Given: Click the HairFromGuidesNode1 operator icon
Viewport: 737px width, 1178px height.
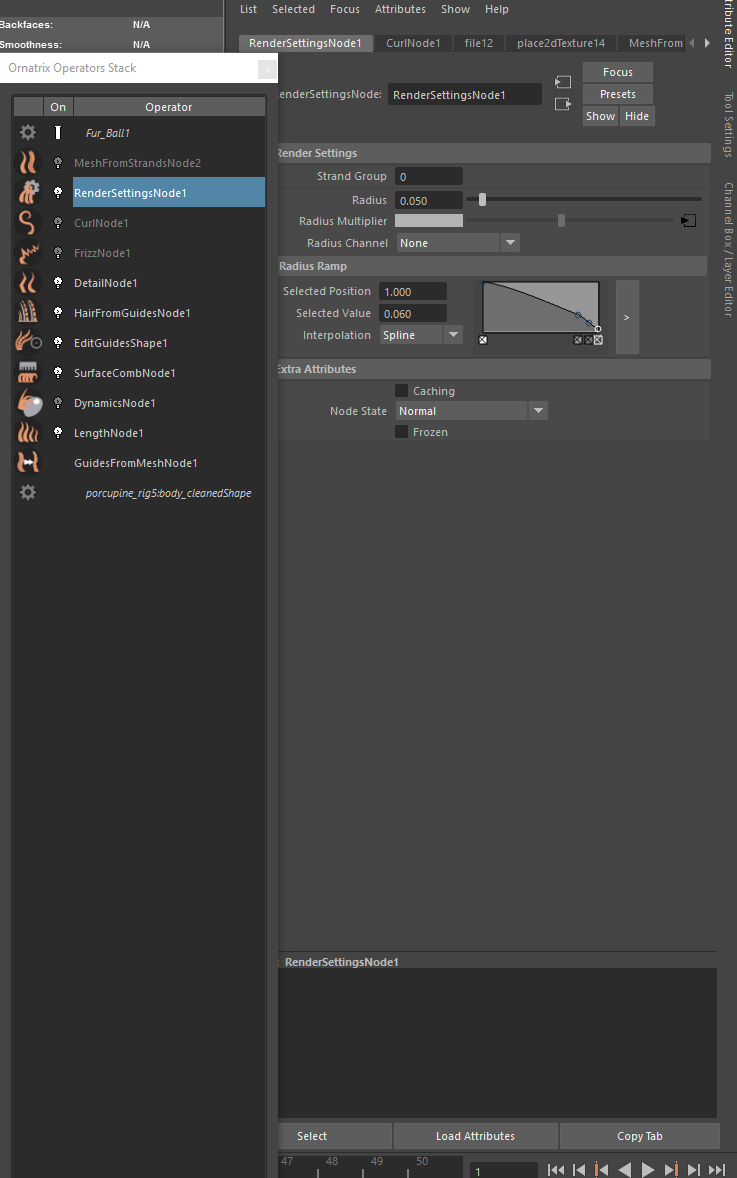Looking at the screenshot, I should tap(28, 313).
